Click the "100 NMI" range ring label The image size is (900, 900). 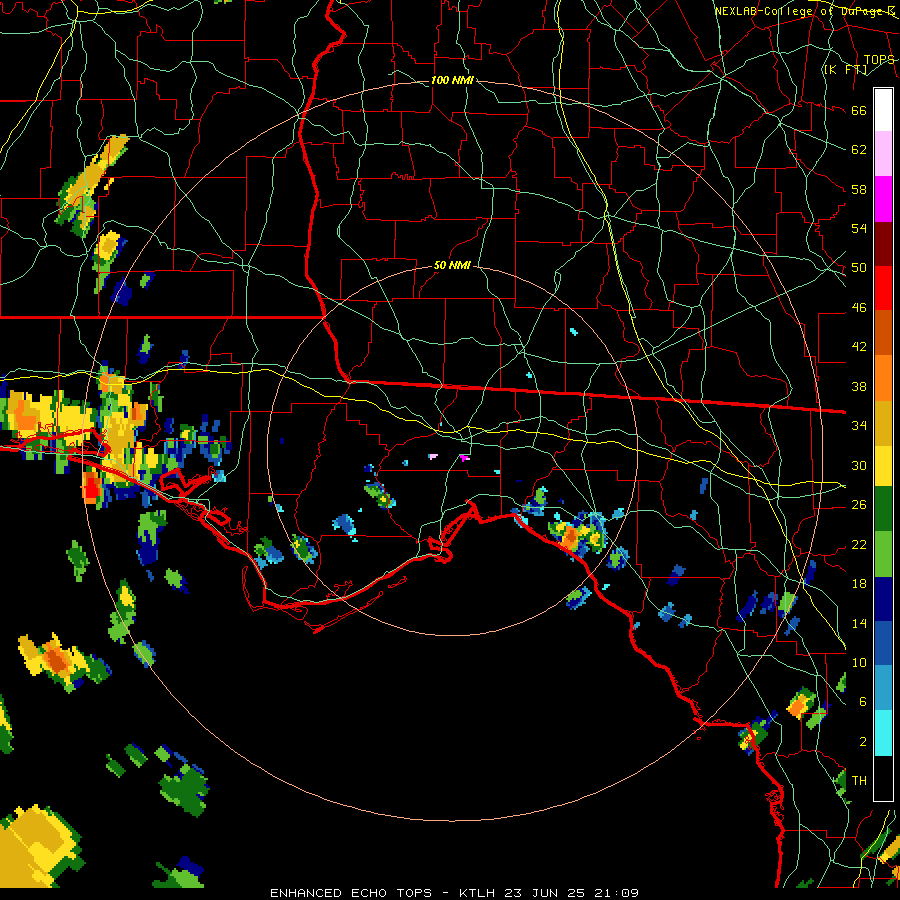[x=452, y=80]
